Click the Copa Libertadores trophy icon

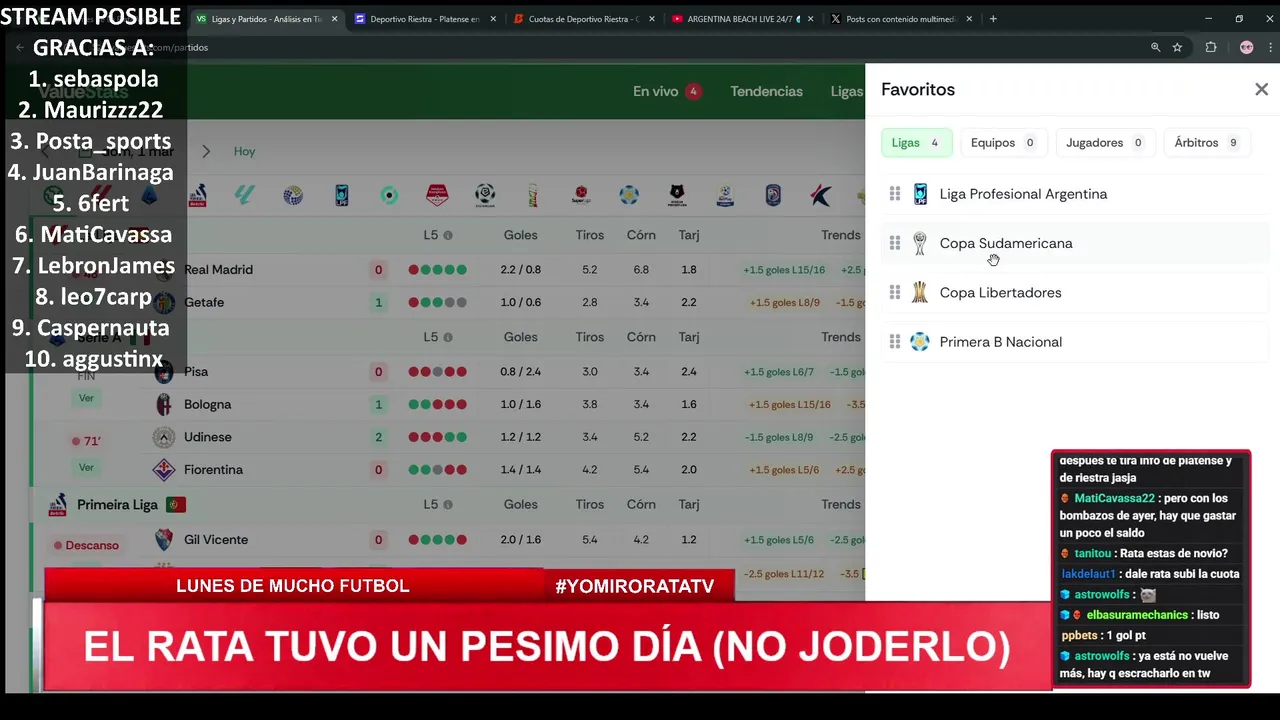920,293
